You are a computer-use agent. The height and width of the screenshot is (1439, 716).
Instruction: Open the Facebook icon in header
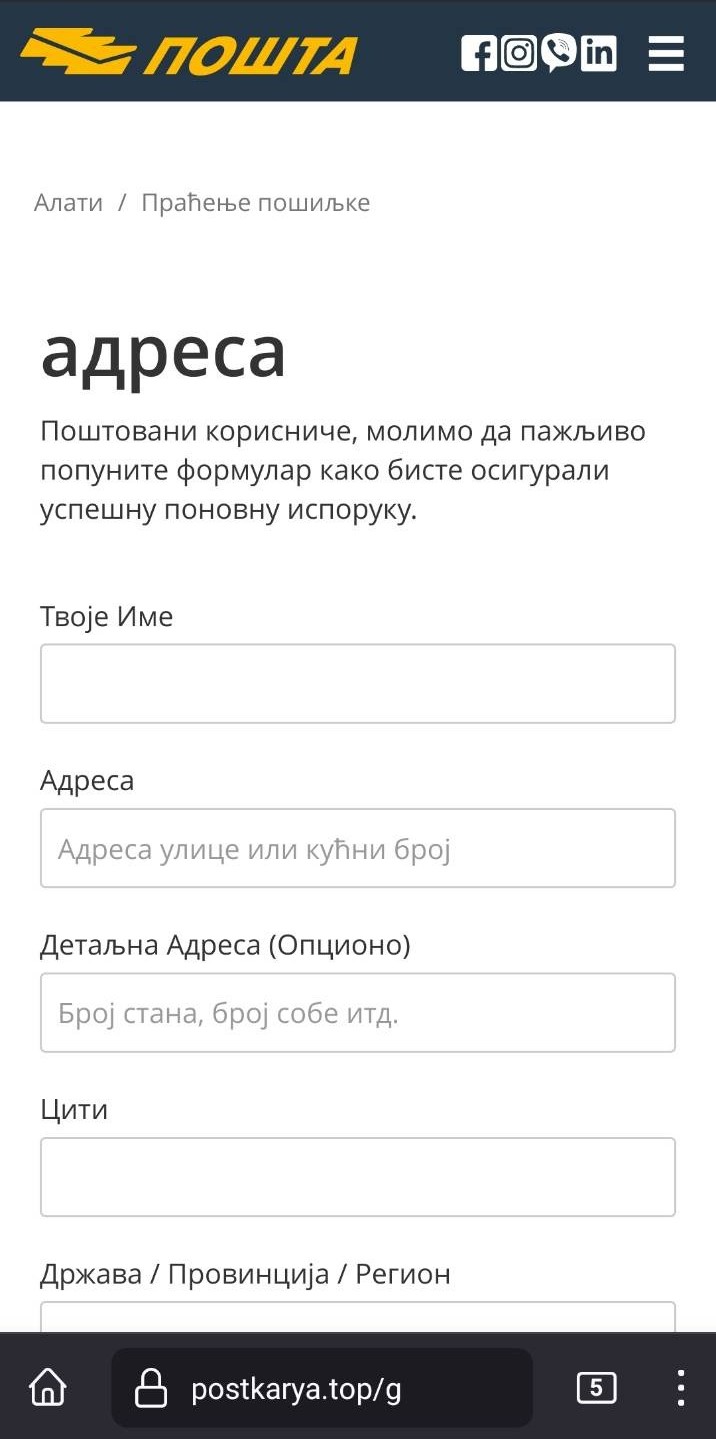coord(479,52)
